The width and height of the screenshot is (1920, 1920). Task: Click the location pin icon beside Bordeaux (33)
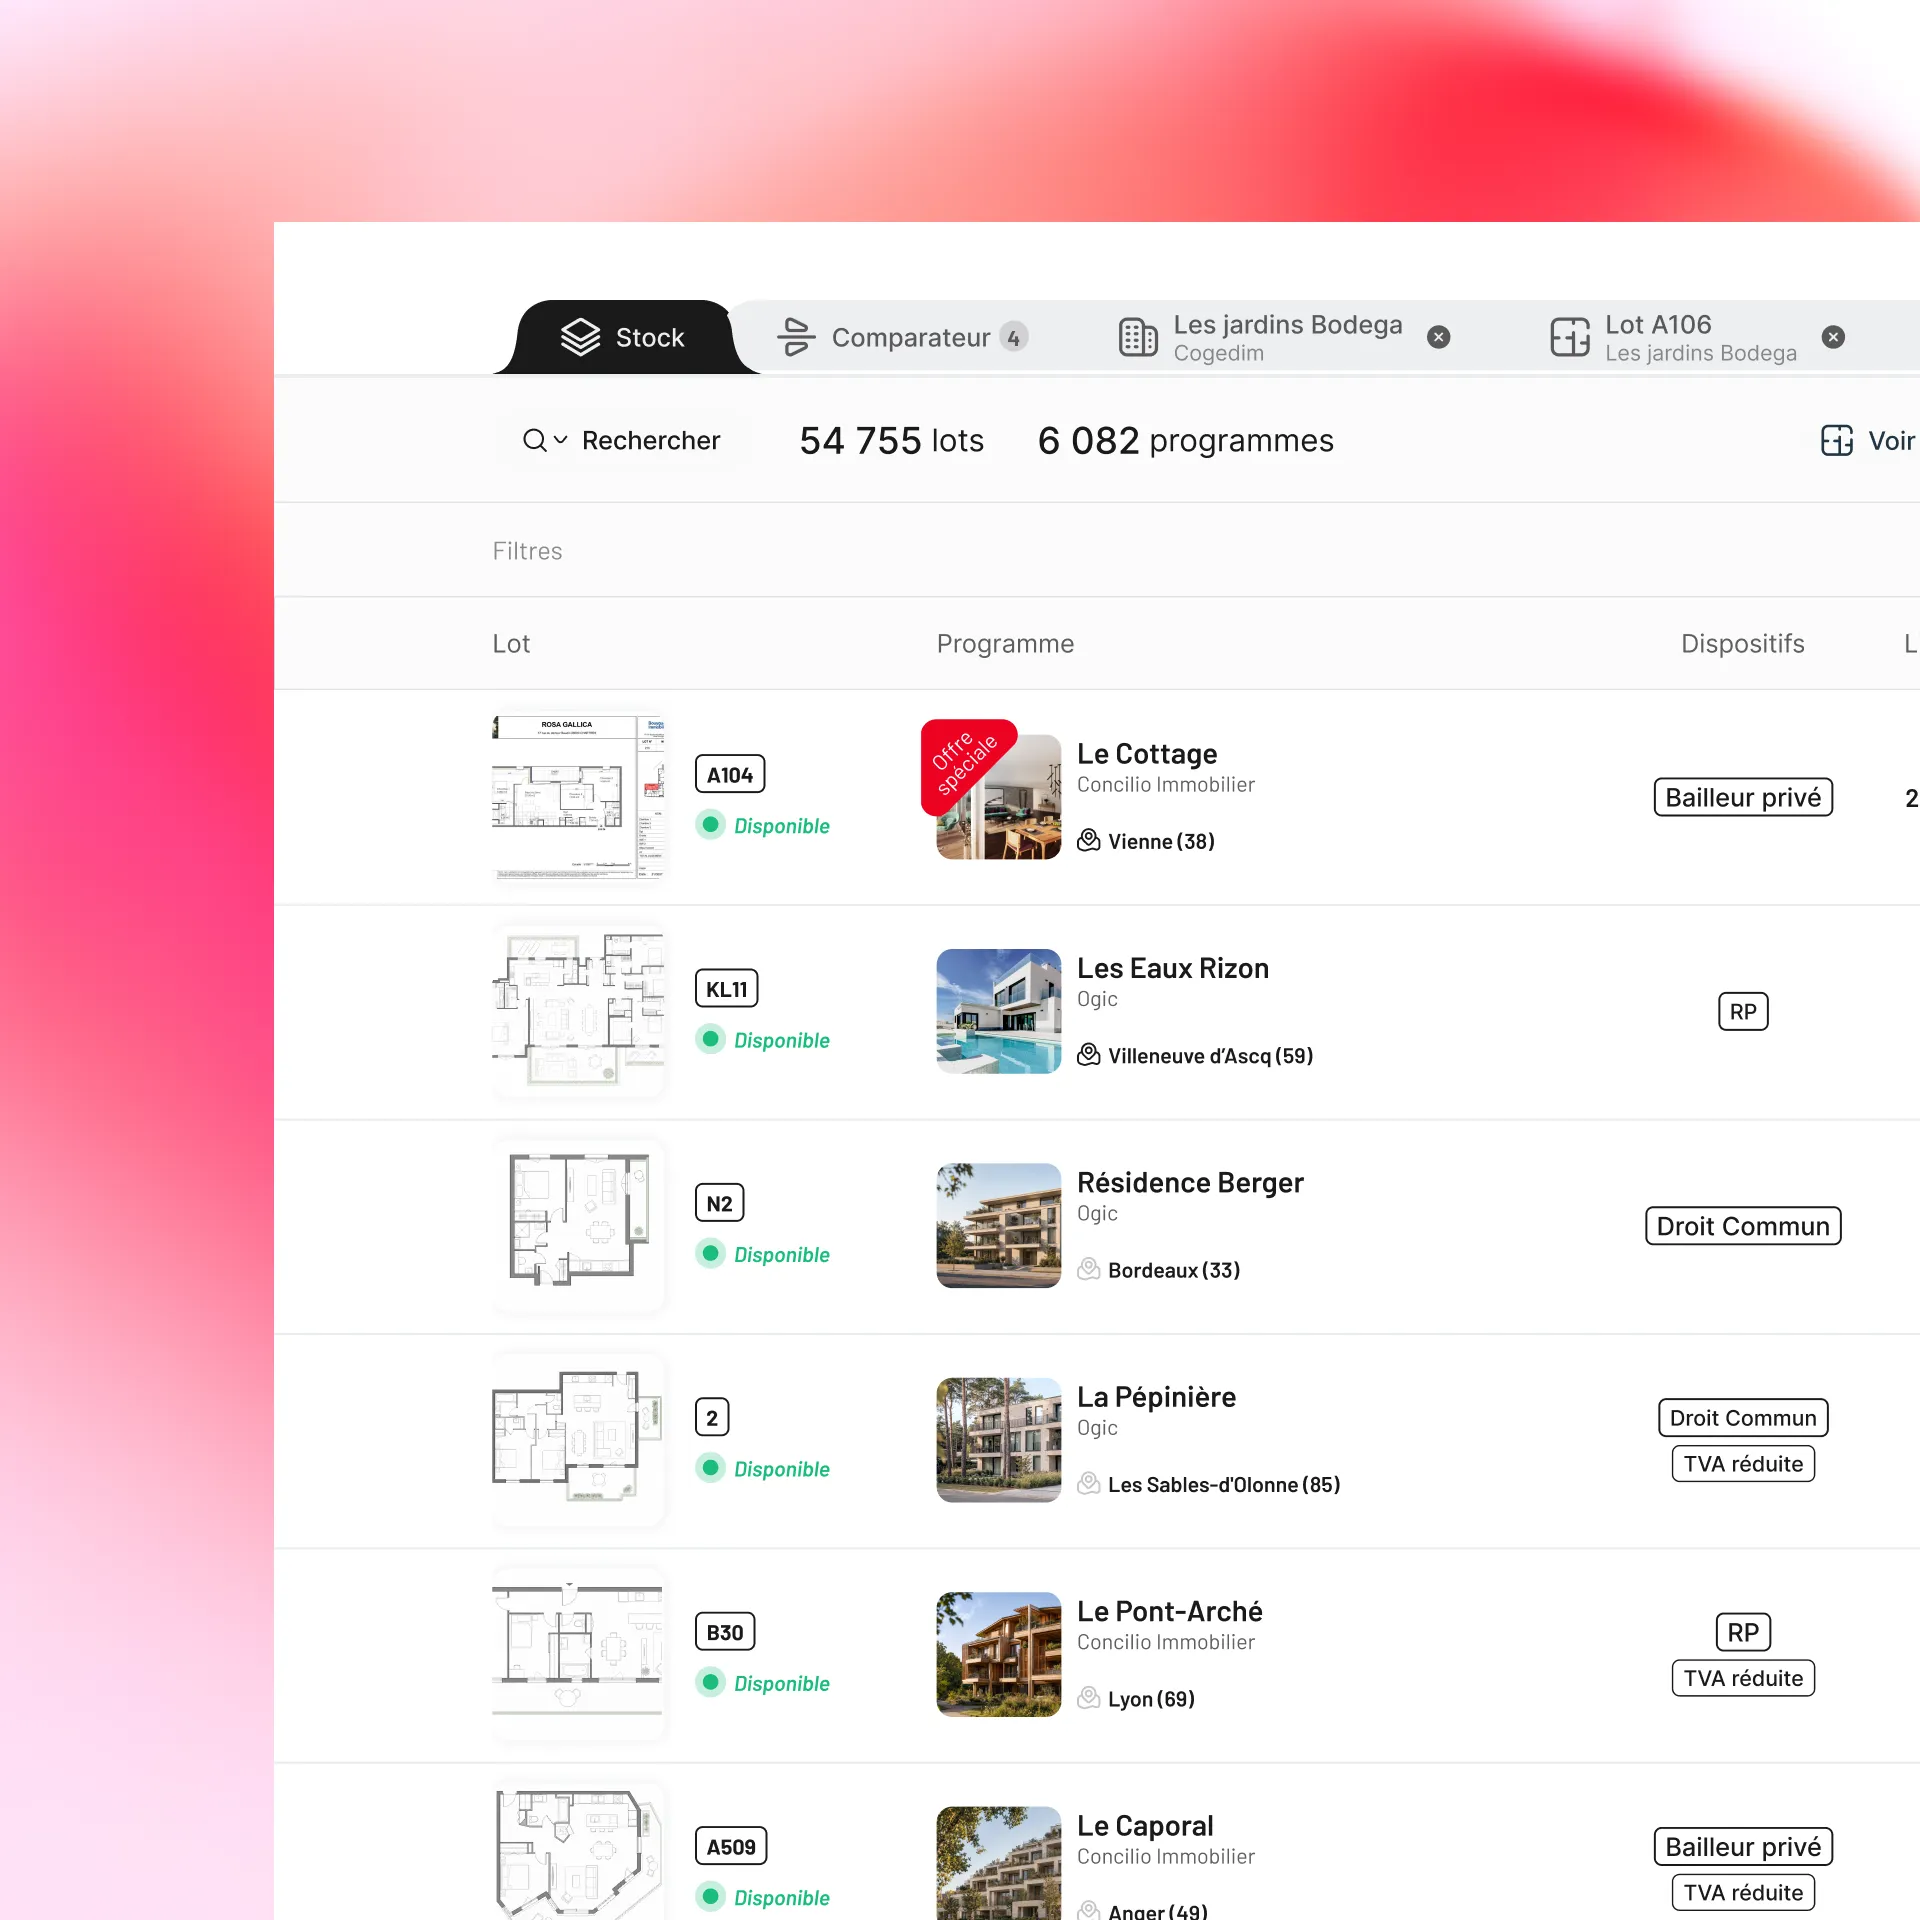coord(1088,1269)
